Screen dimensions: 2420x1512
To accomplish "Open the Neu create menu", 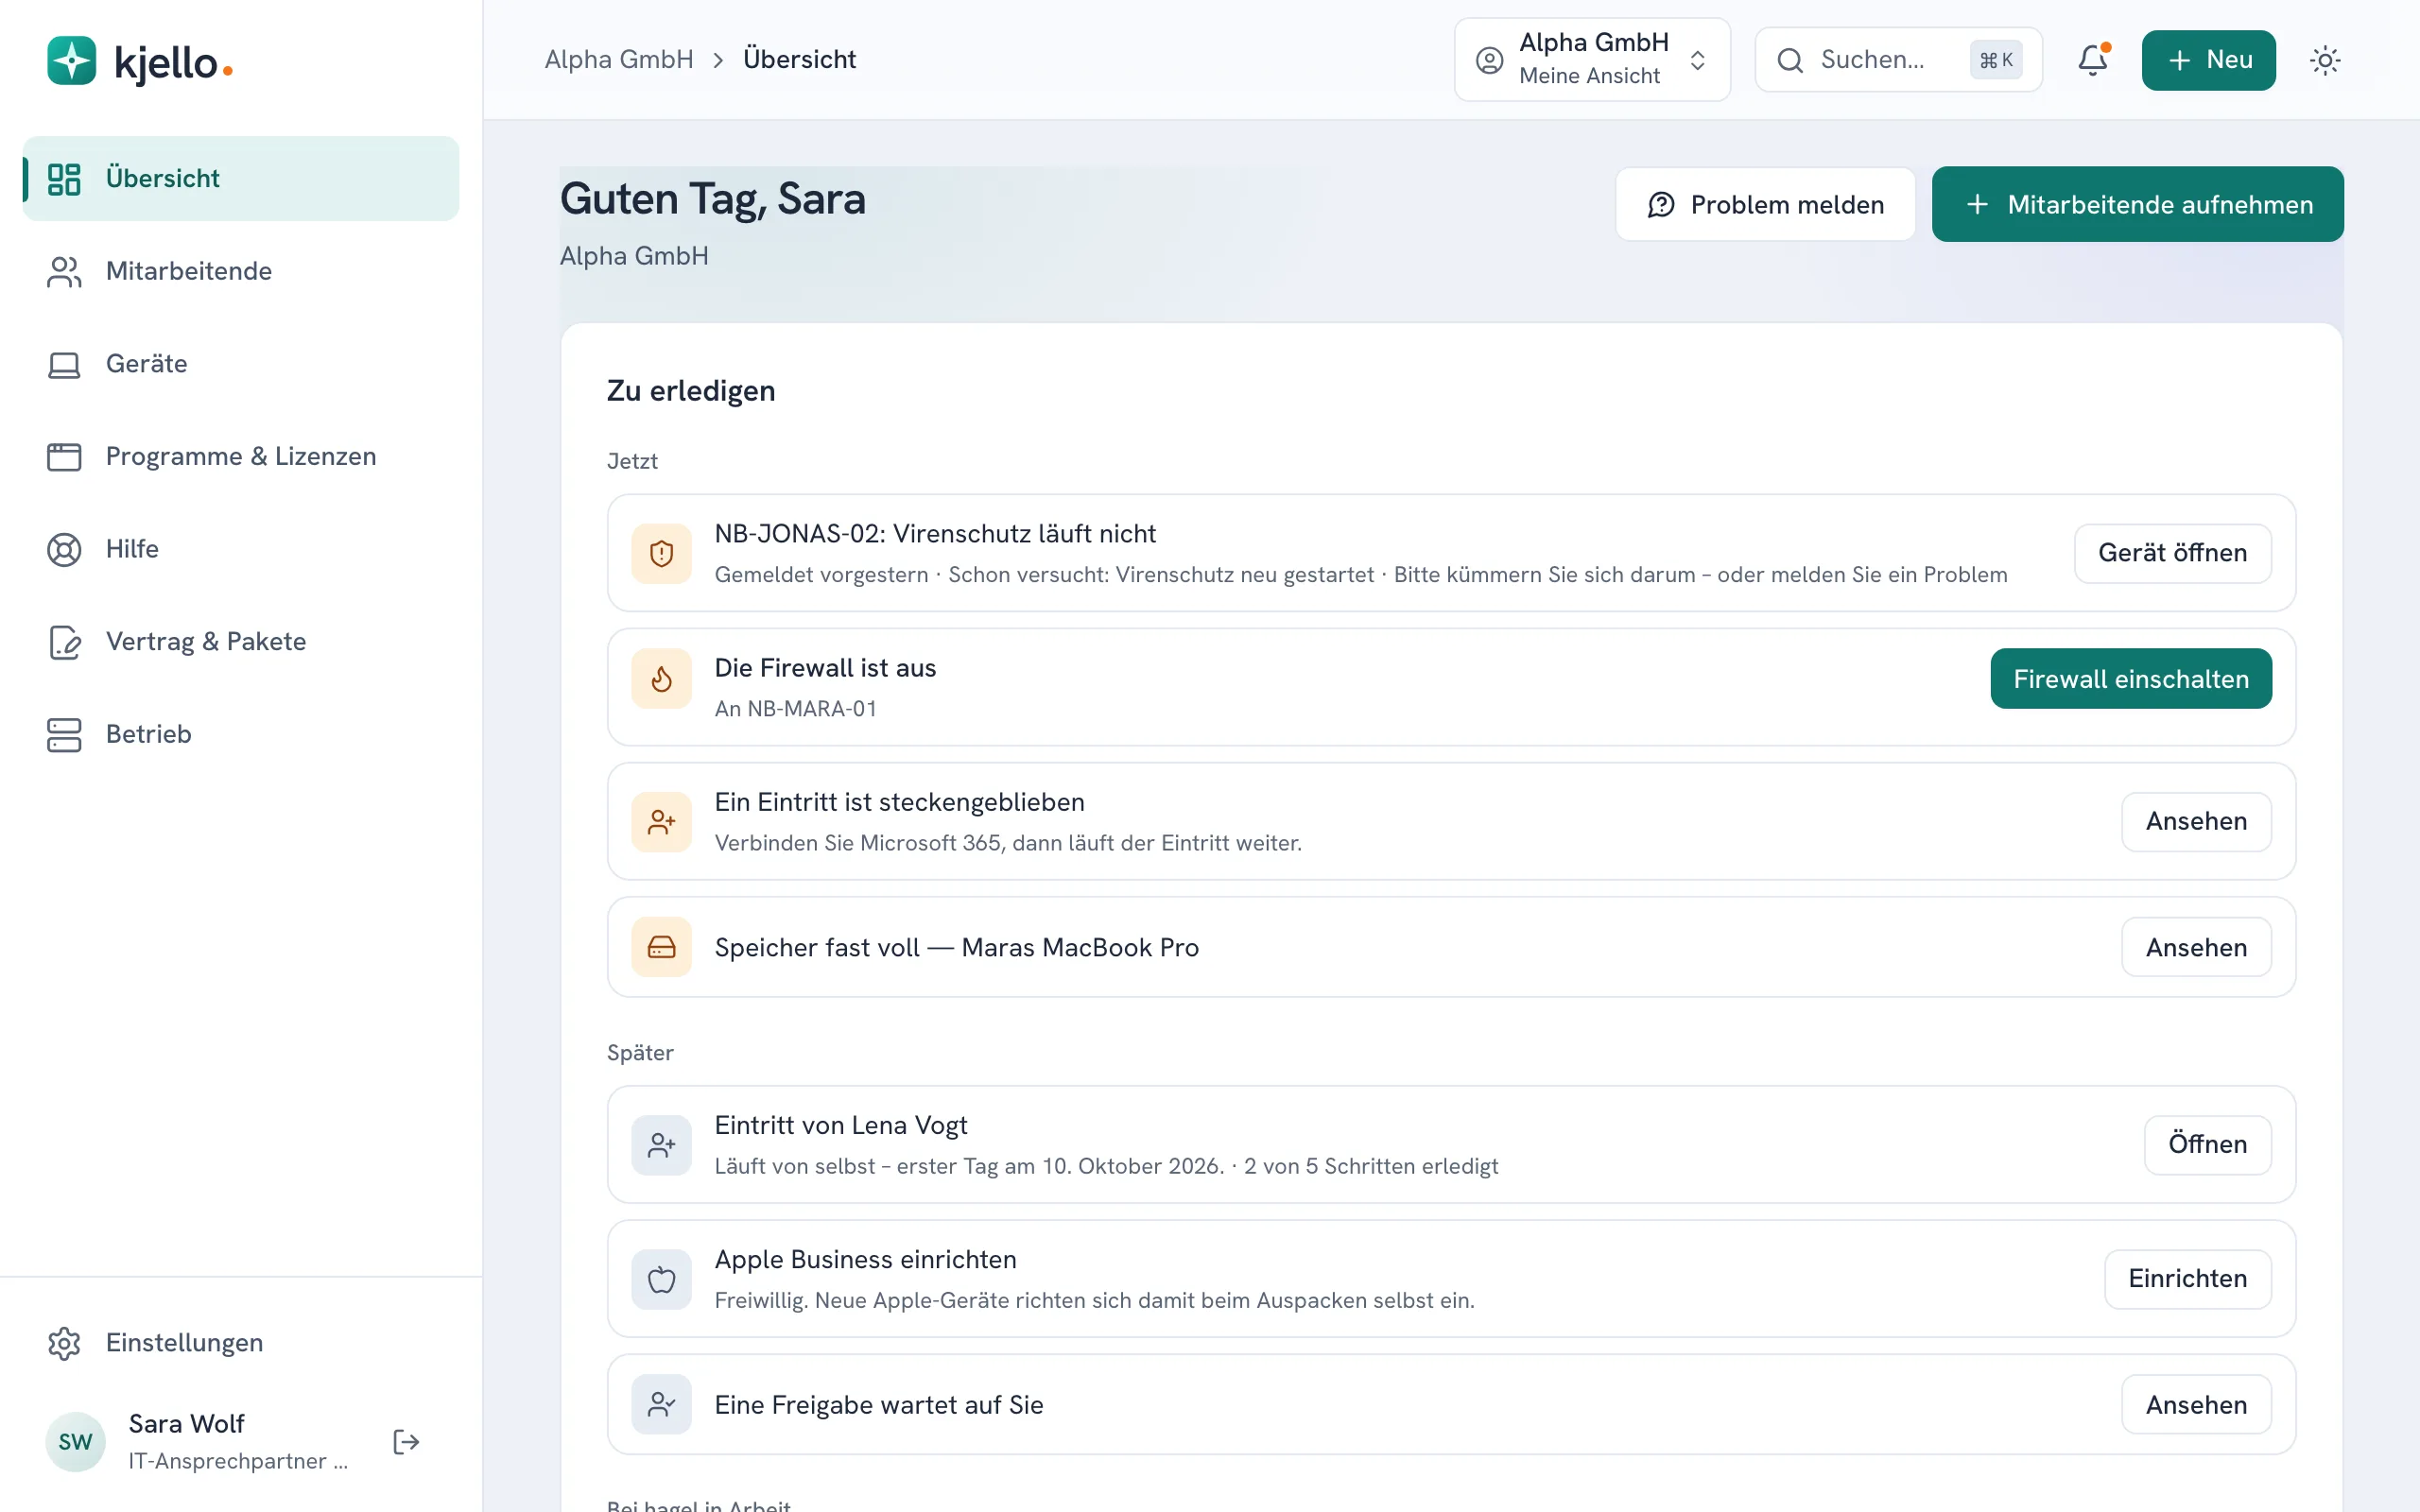I will pos(2208,60).
